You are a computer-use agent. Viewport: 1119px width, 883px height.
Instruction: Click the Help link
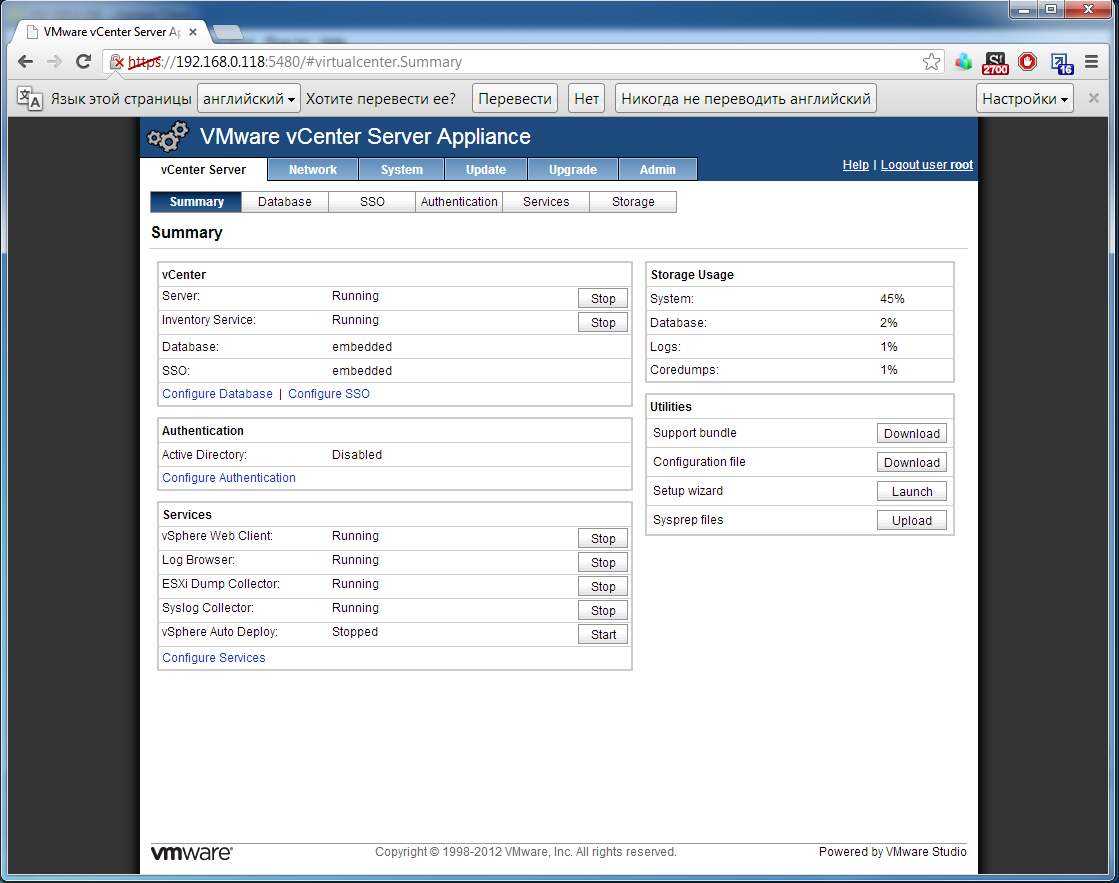856,165
